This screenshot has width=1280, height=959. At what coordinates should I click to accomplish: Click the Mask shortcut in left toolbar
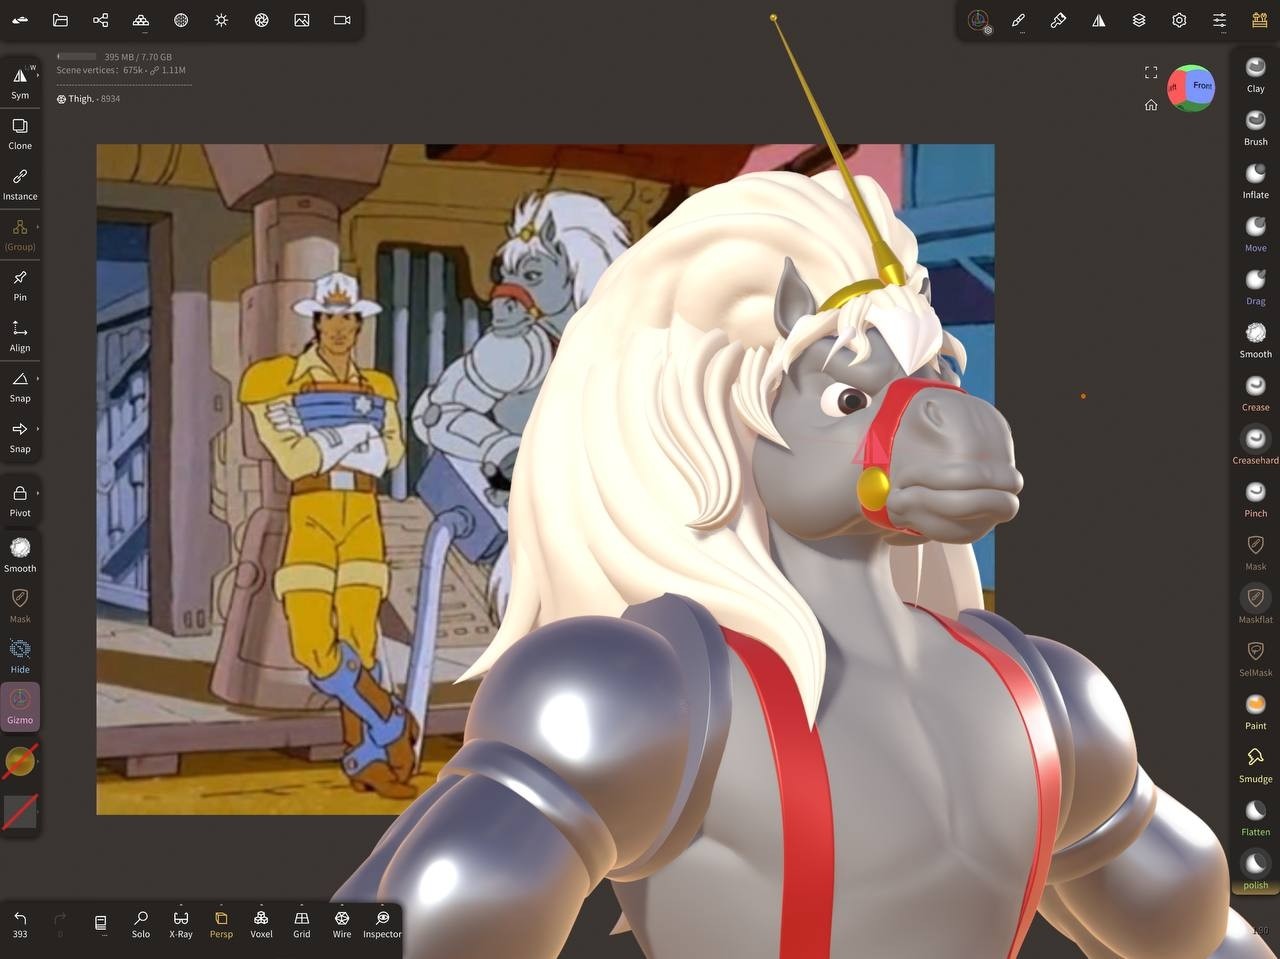[x=20, y=606]
